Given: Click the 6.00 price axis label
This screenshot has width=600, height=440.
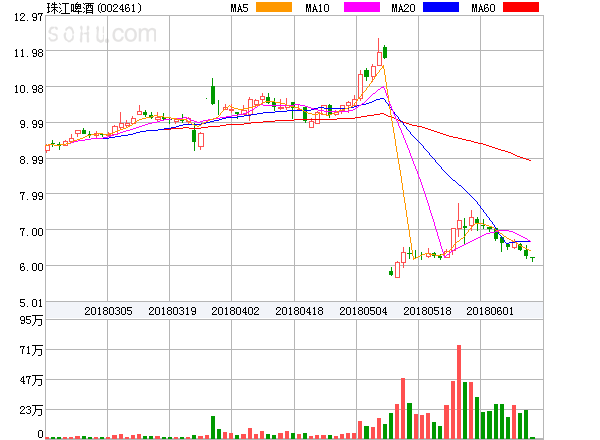Looking at the screenshot, I should click(31, 267).
